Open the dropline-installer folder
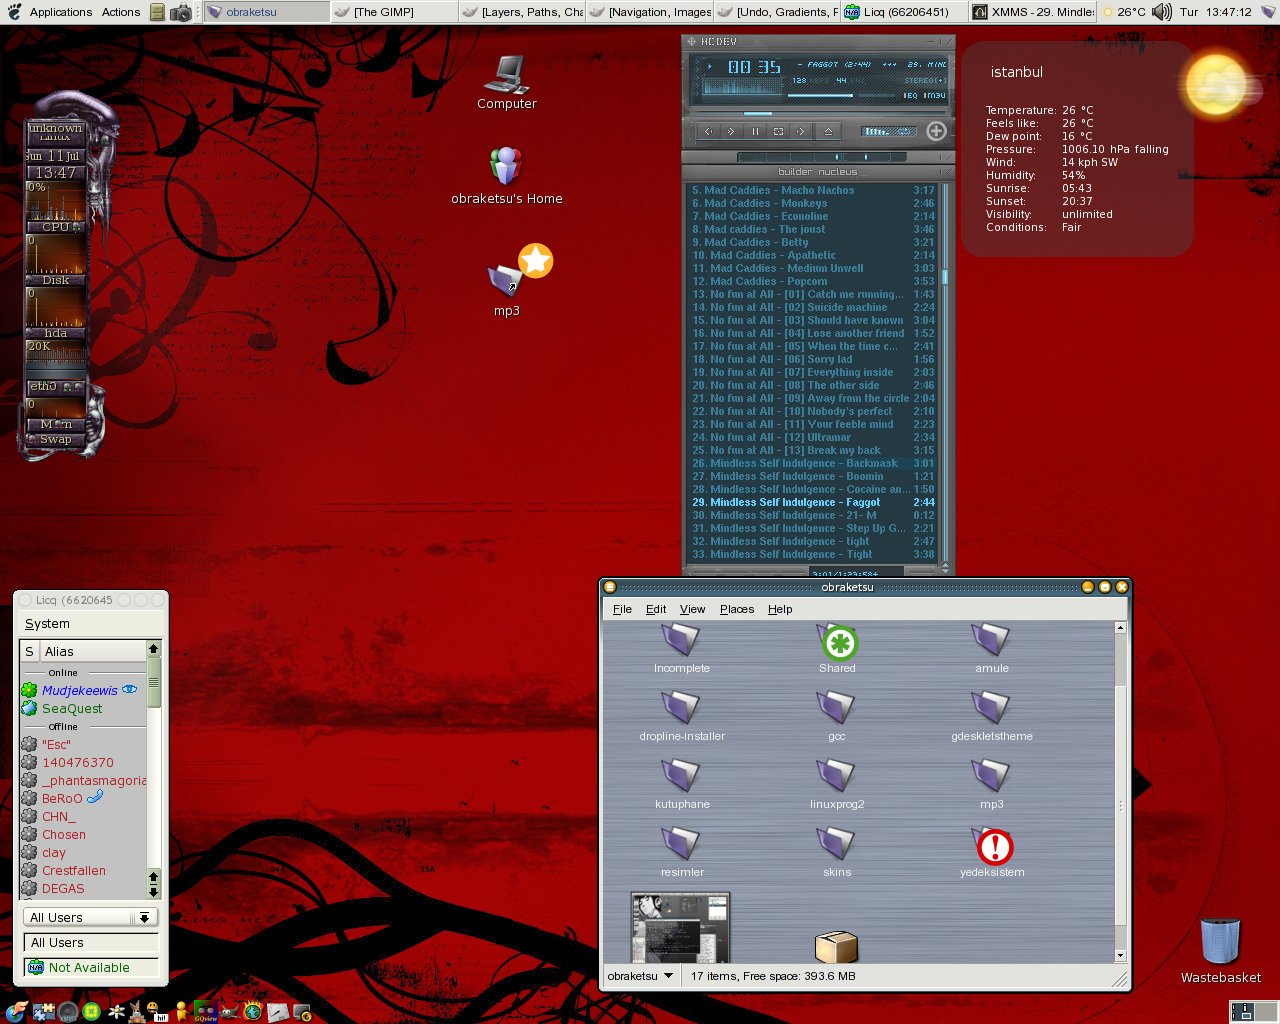 coord(682,716)
